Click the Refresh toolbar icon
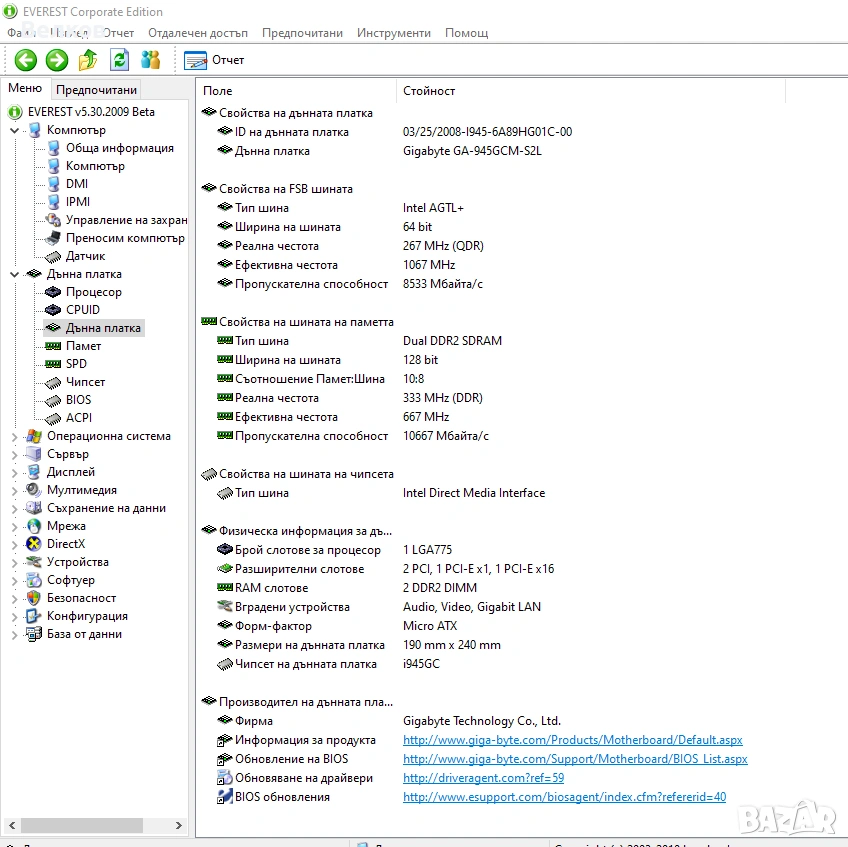This screenshot has height=847, width=848. click(x=119, y=60)
